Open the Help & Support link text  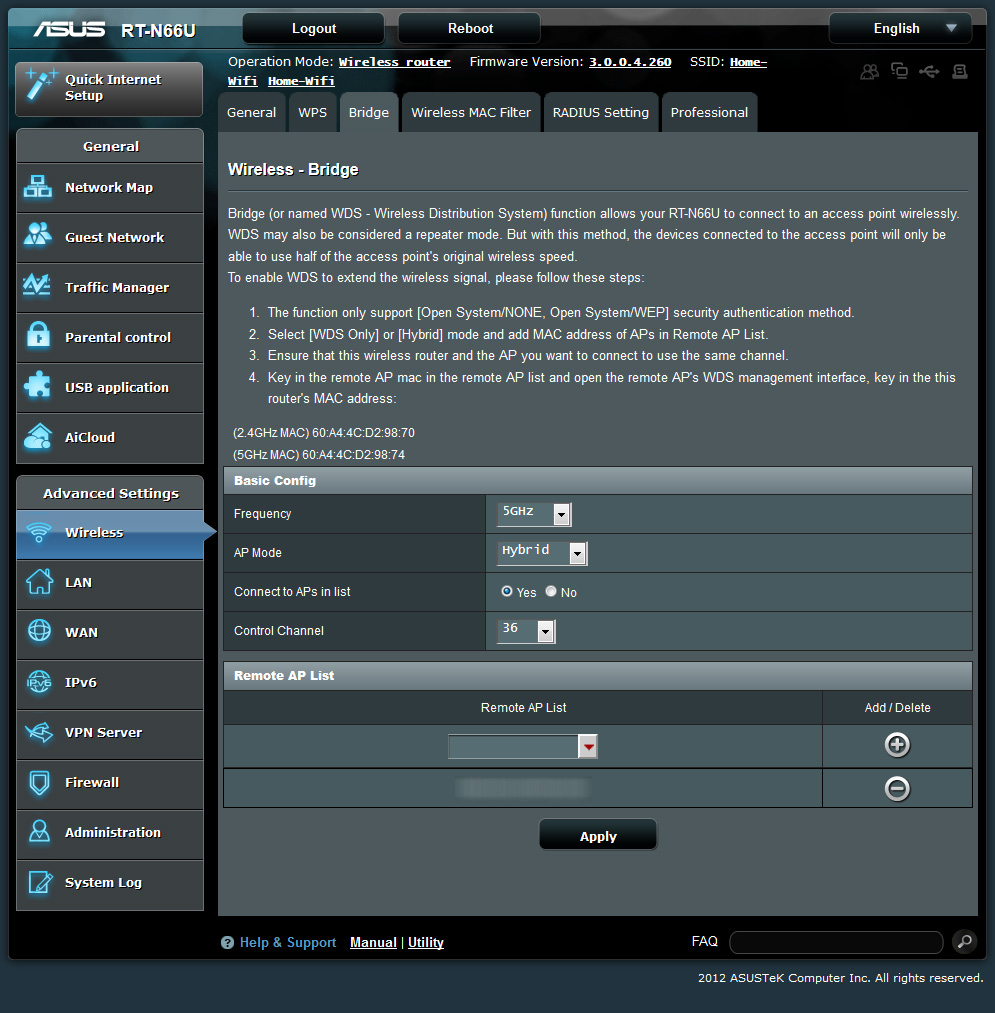click(288, 943)
